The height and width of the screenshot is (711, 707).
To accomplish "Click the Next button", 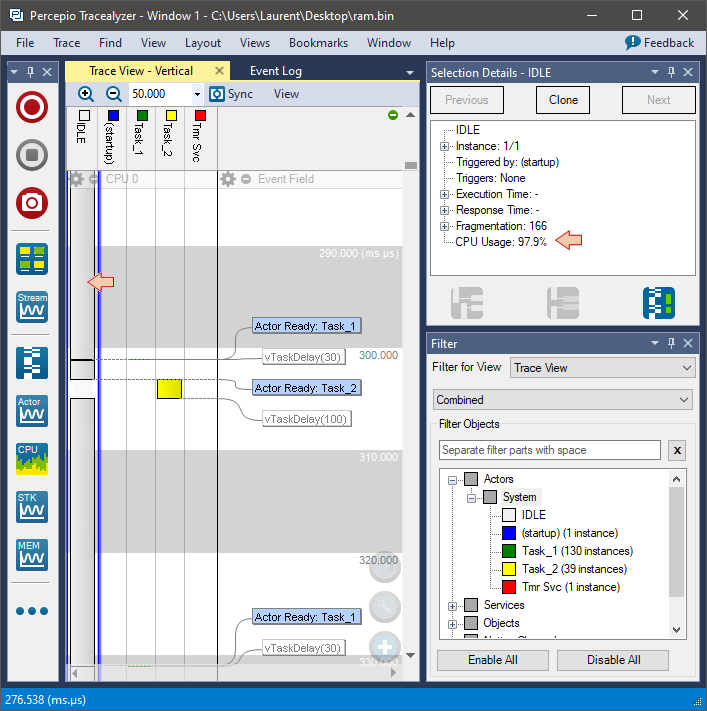I will coord(658,100).
